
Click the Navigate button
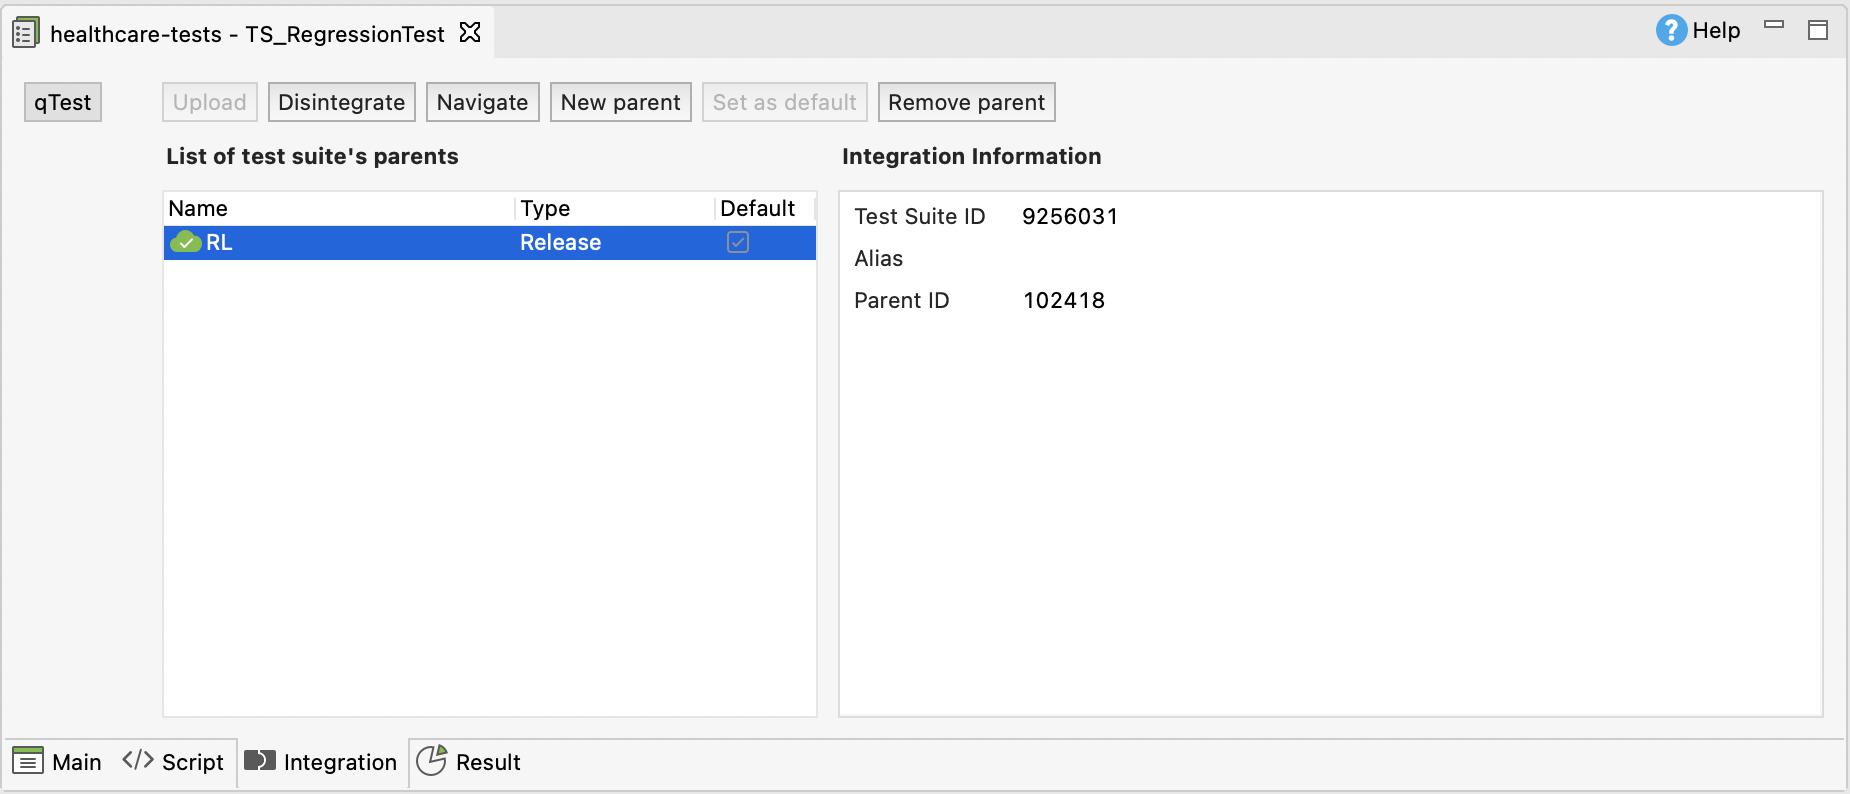coord(482,103)
